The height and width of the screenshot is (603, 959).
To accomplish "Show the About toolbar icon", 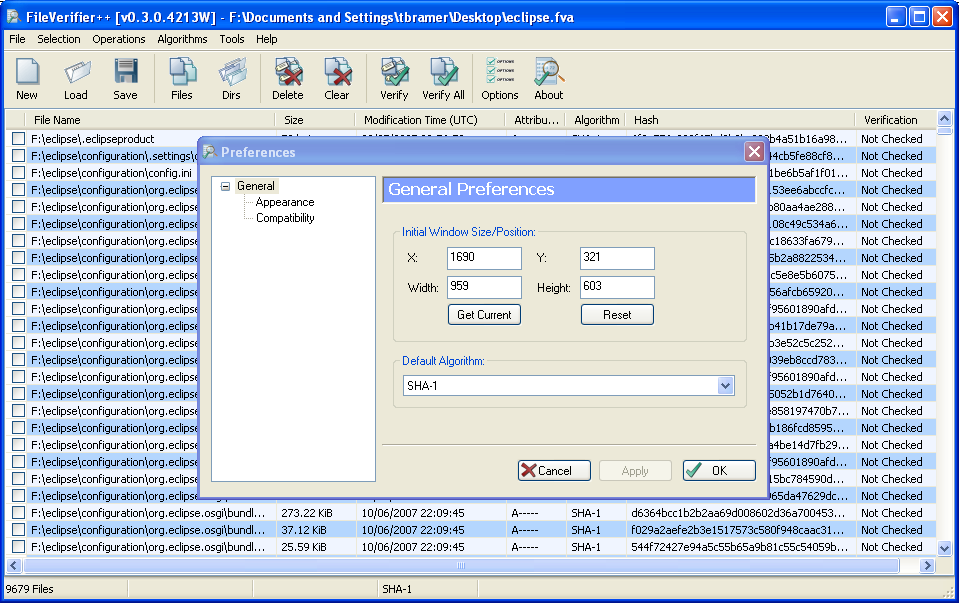I will pyautogui.click(x=549, y=78).
